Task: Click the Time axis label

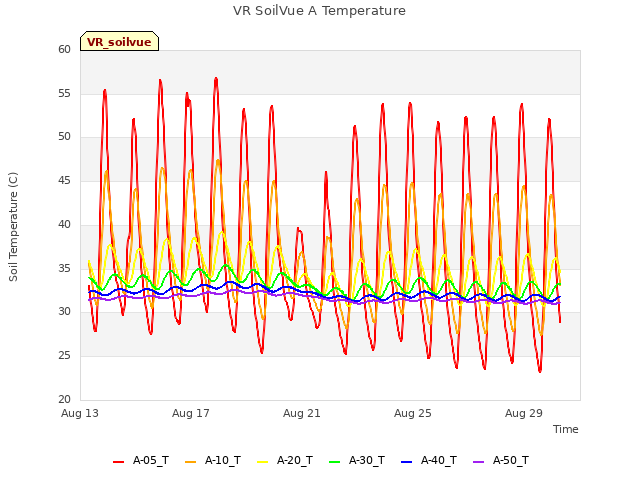Action: [x=566, y=429]
